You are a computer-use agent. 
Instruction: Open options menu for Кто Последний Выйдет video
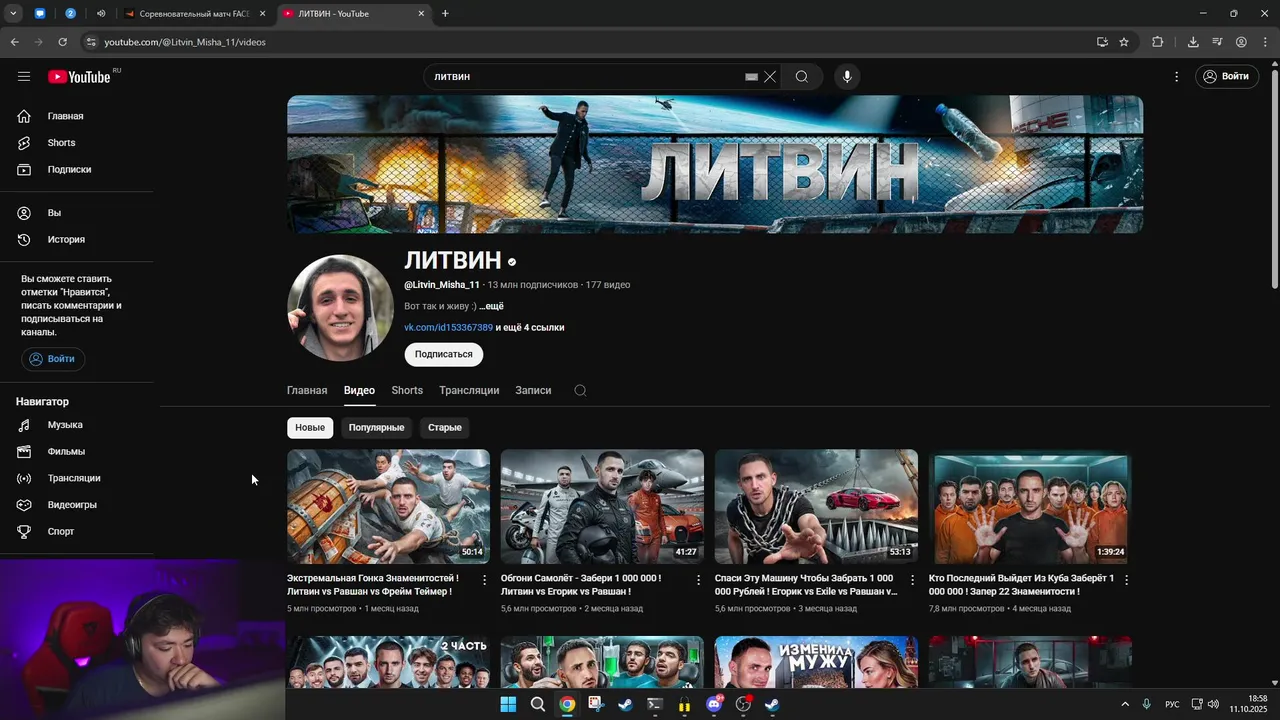point(1126,580)
